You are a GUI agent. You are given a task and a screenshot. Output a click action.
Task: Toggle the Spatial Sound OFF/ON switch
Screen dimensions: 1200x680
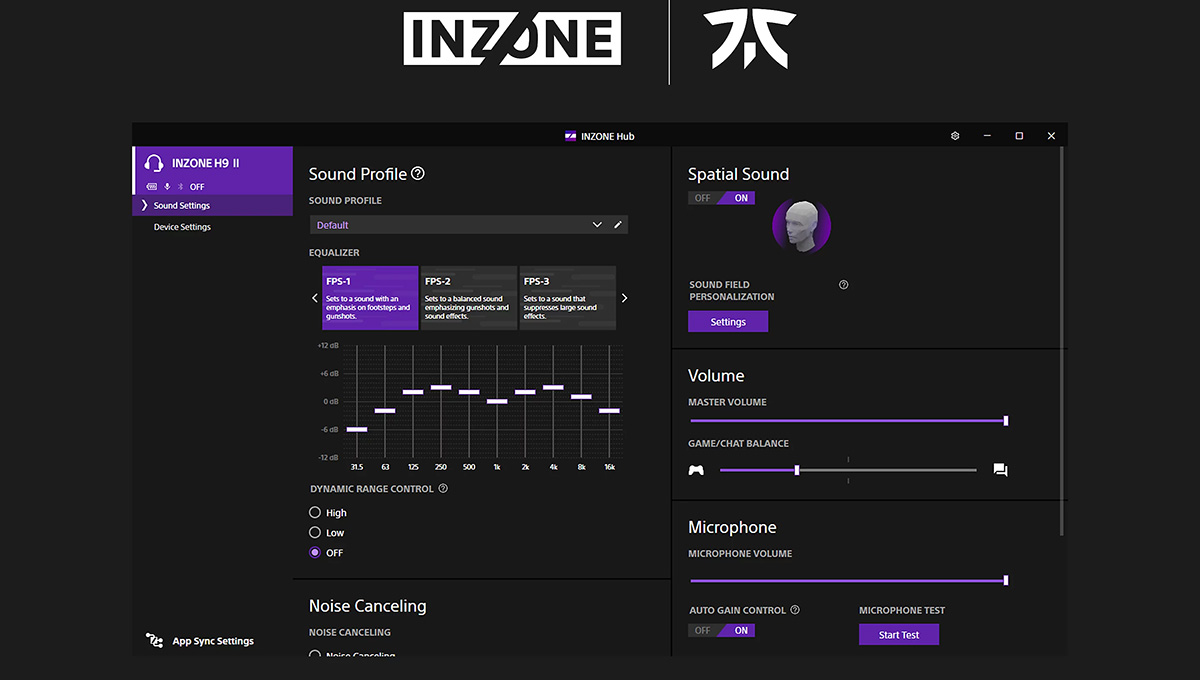click(x=721, y=198)
